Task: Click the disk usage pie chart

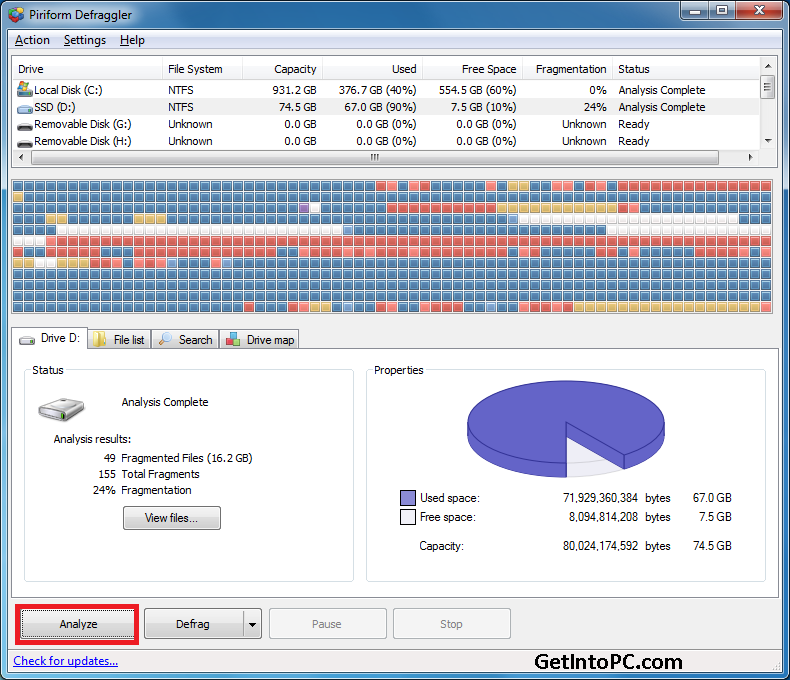Action: pos(566,428)
